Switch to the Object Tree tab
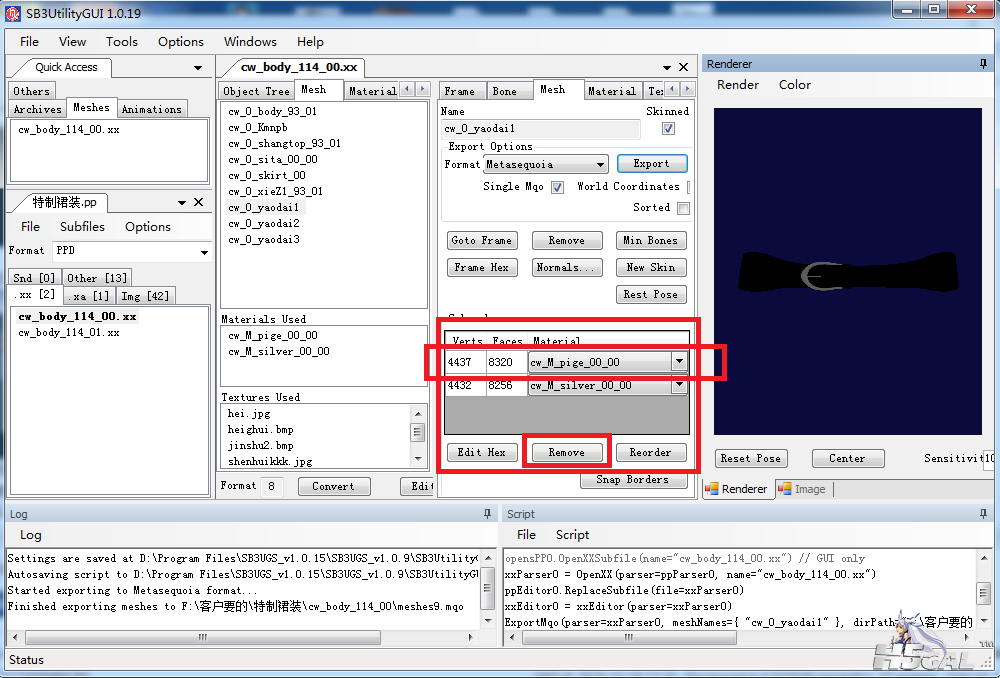Image resolution: width=1000 pixels, height=678 pixels. (x=256, y=91)
